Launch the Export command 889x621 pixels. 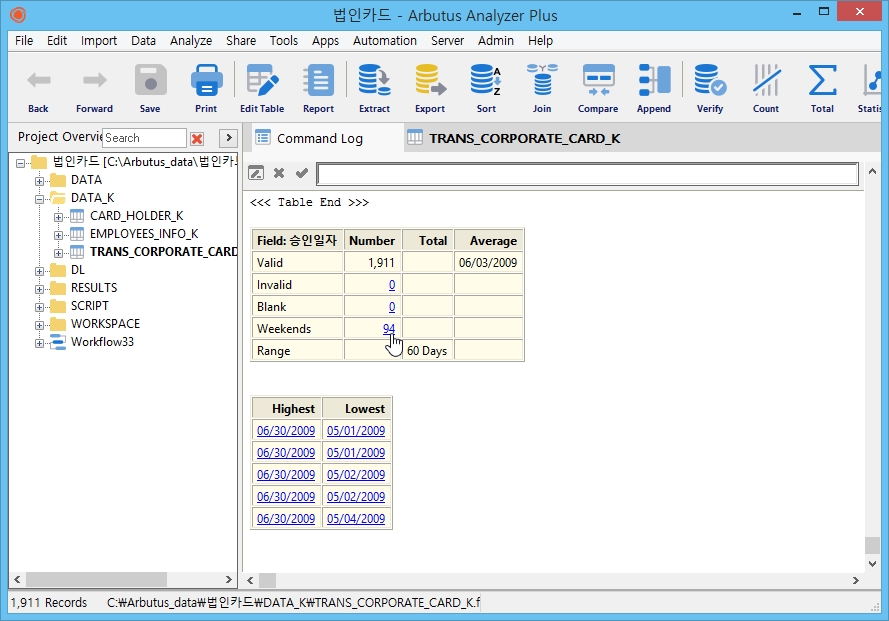coord(430,88)
